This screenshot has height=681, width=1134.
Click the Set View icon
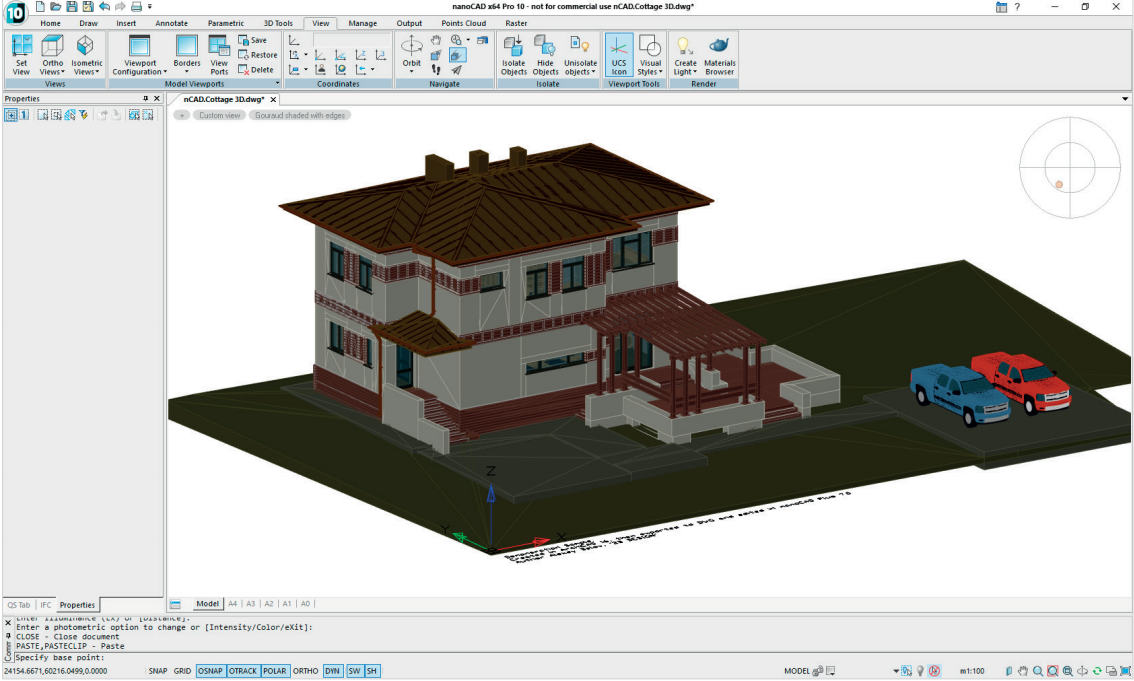tap(22, 46)
